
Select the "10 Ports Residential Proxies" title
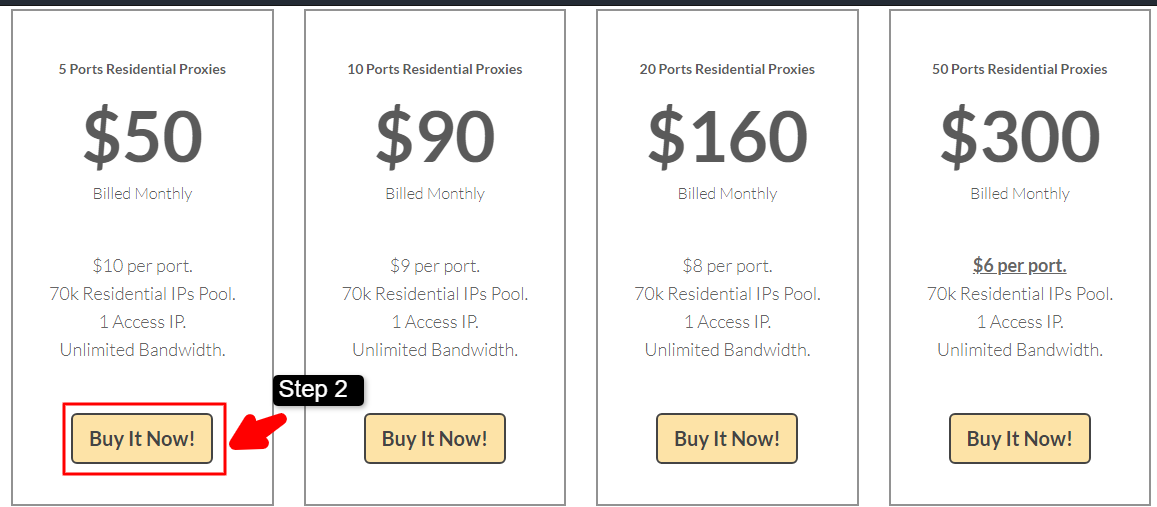pyautogui.click(x=435, y=70)
